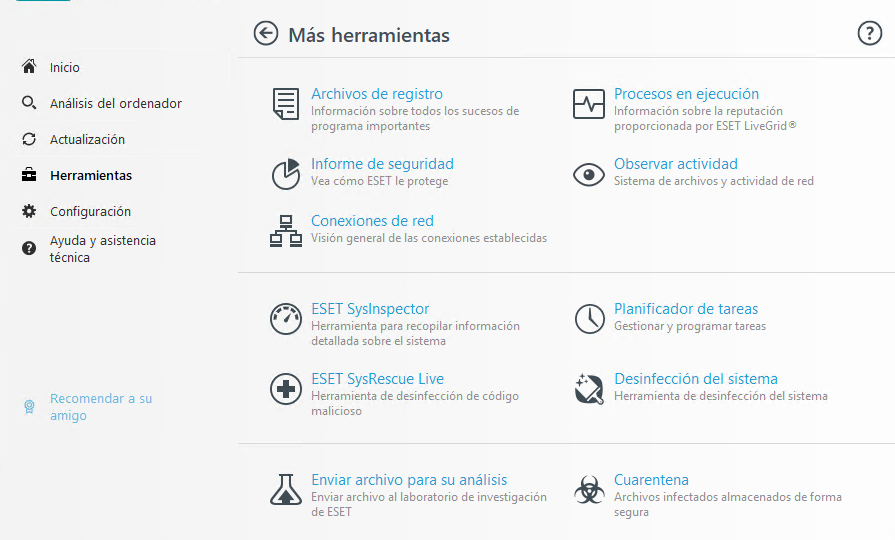Open Análisis del ordenador in sidebar
The height and width of the screenshot is (540, 895).
(116, 103)
